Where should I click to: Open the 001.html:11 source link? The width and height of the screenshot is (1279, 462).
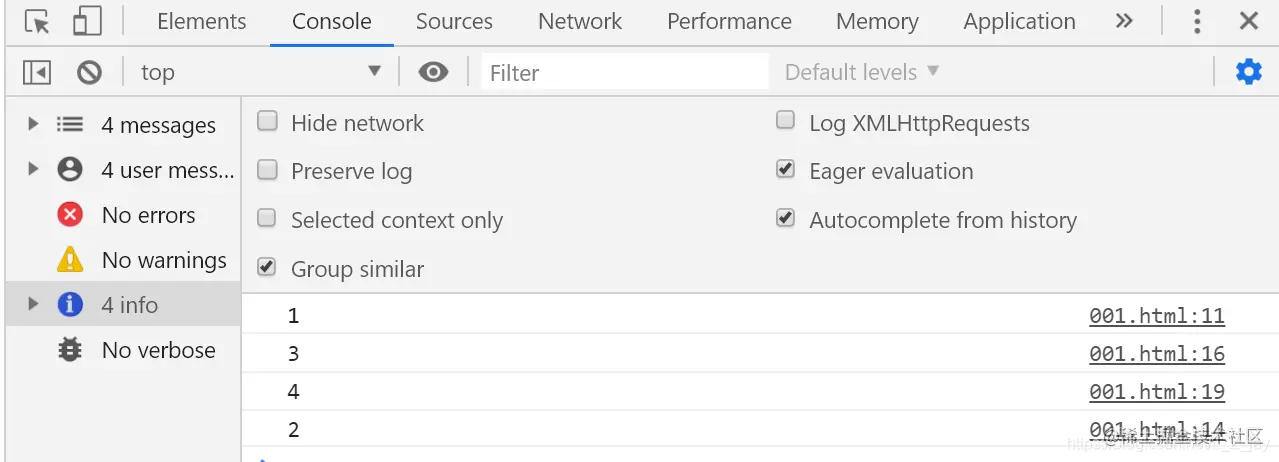[x=1157, y=316]
